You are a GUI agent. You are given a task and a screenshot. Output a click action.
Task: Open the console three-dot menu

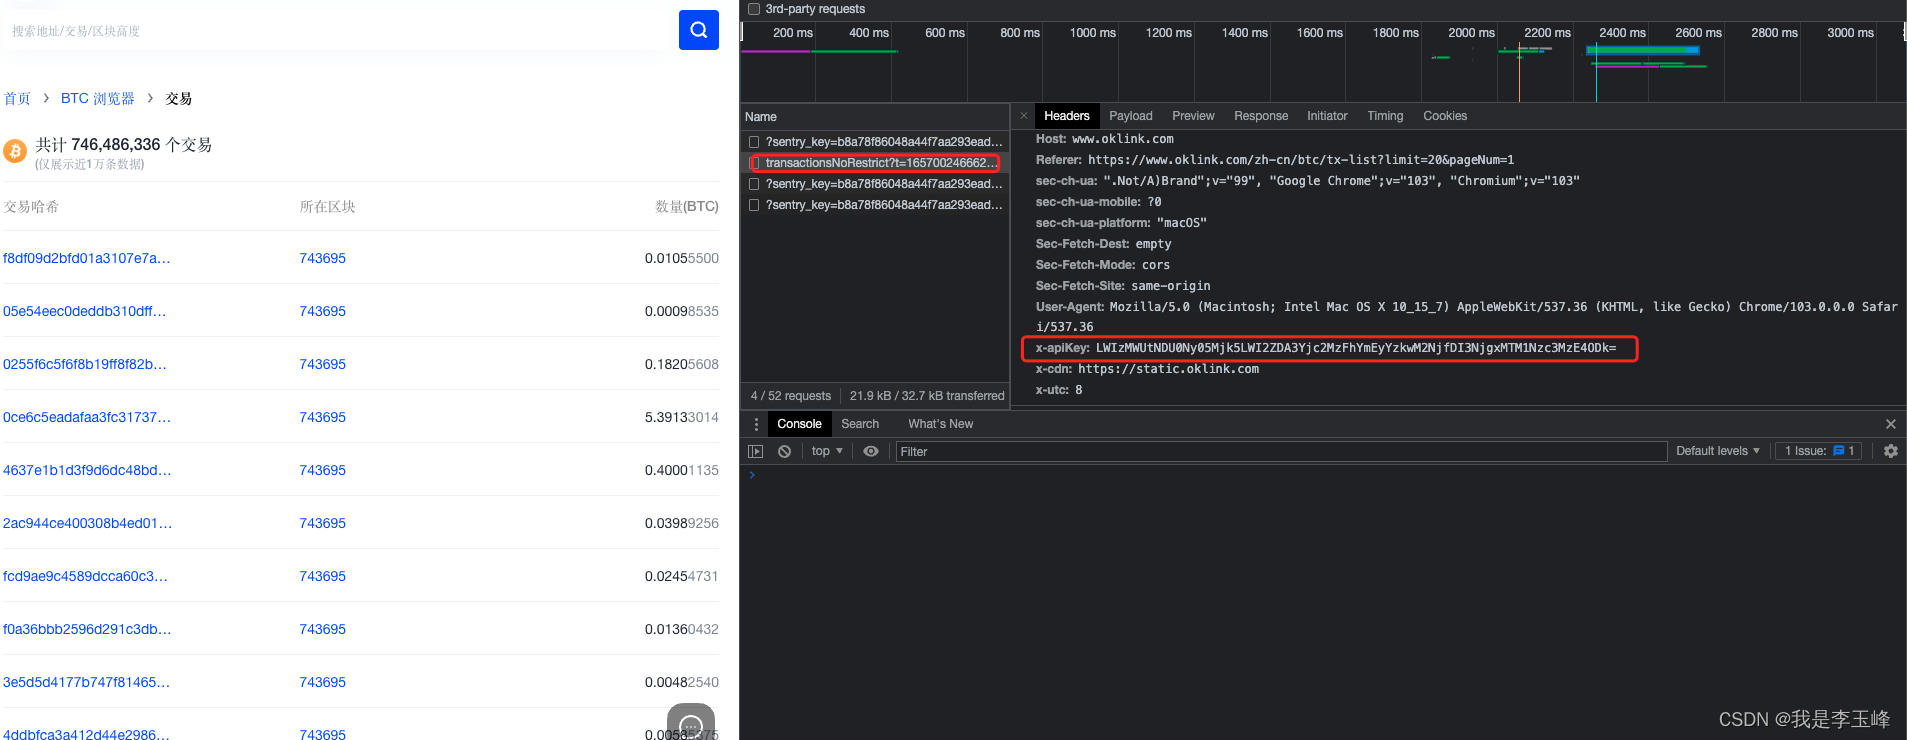pos(756,424)
